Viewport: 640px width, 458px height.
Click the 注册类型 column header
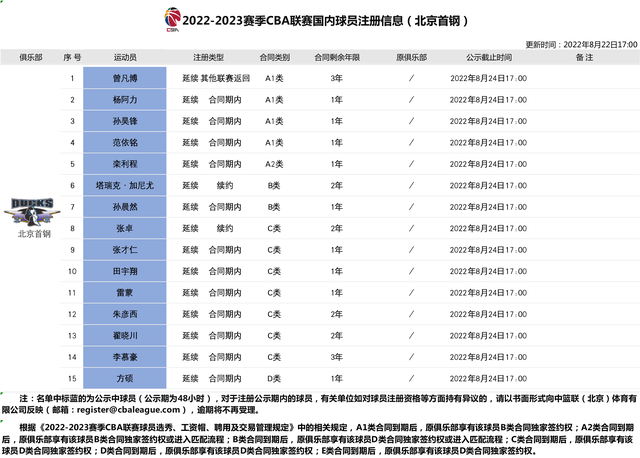tap(209, 58)
